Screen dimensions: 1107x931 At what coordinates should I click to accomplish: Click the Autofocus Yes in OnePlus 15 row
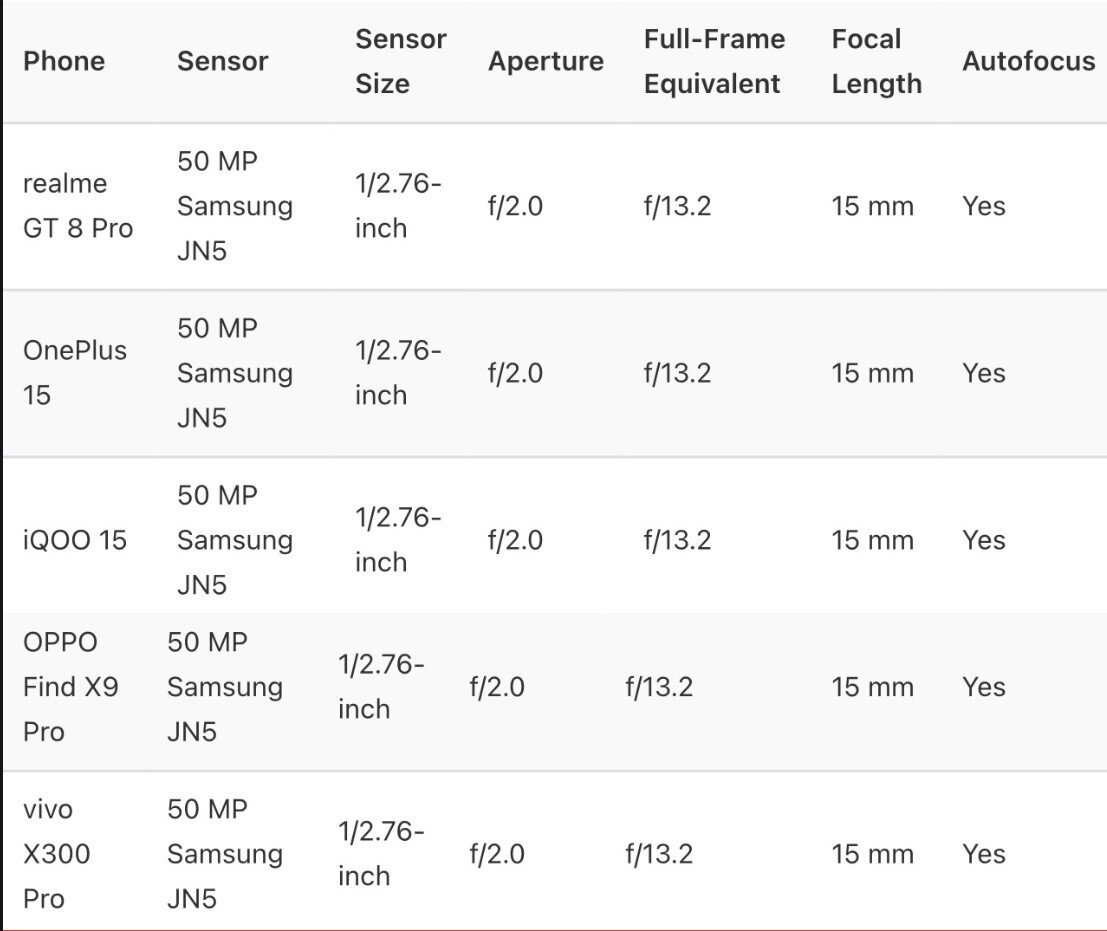coord(984,373)
